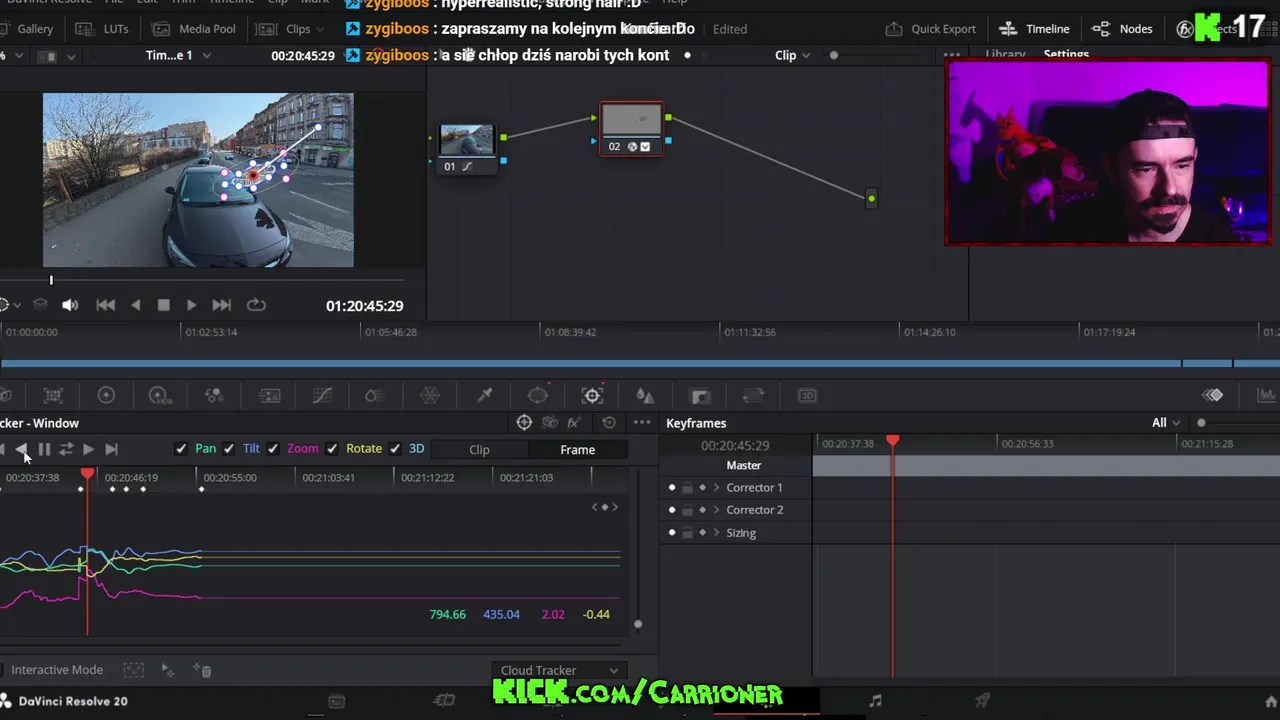
Task: Toggle the Rotate tracking checkbox
Action: [332, 449]
